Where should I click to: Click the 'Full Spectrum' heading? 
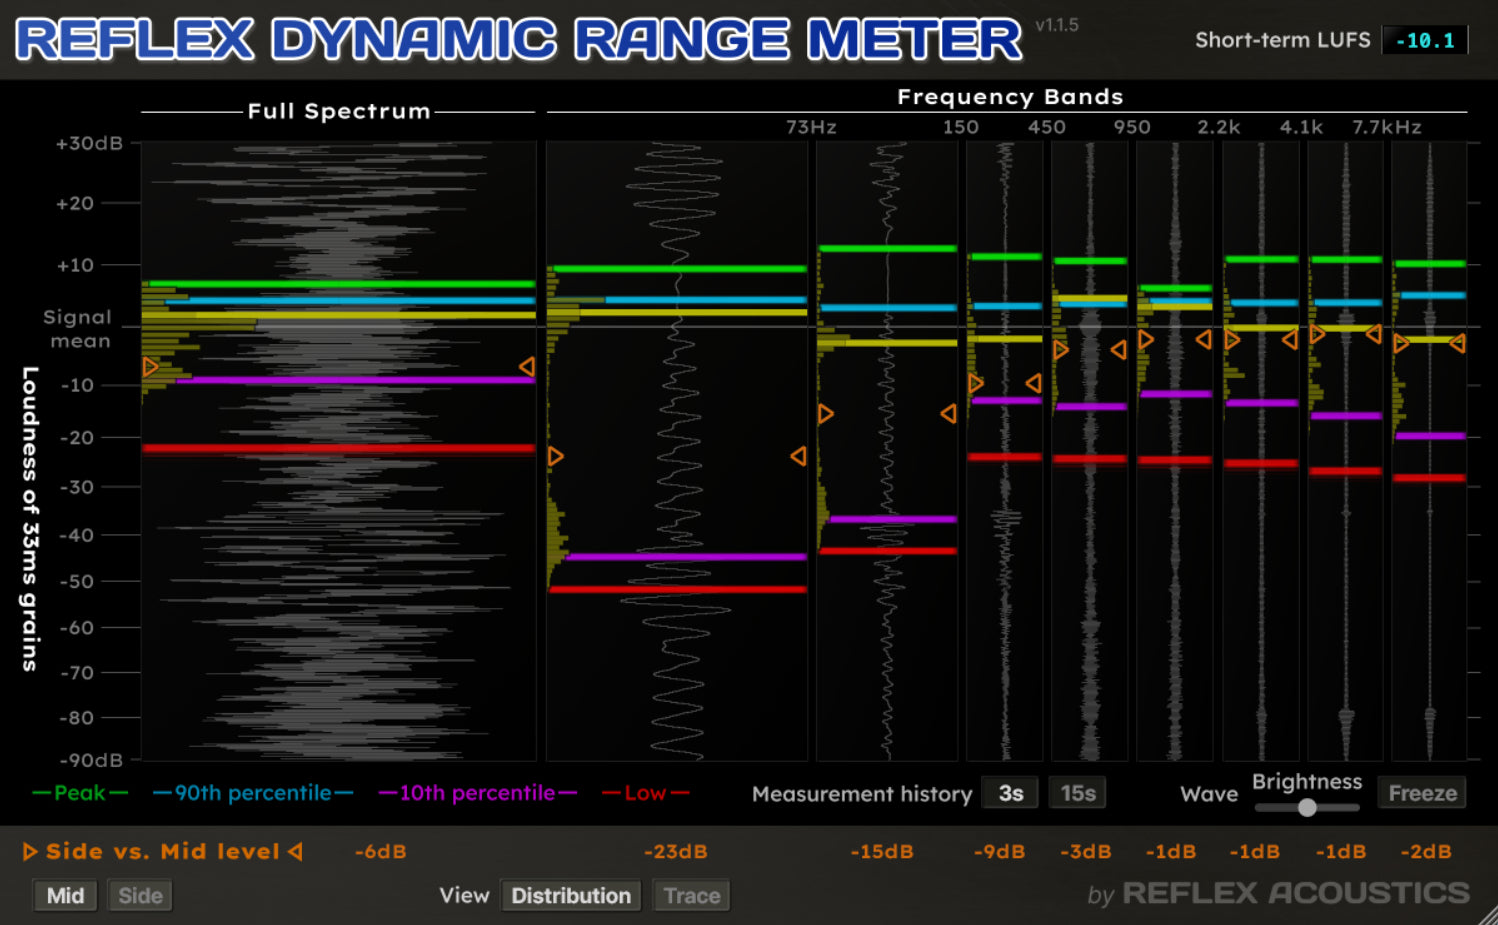pyautogui.click(x=339, y=111)
